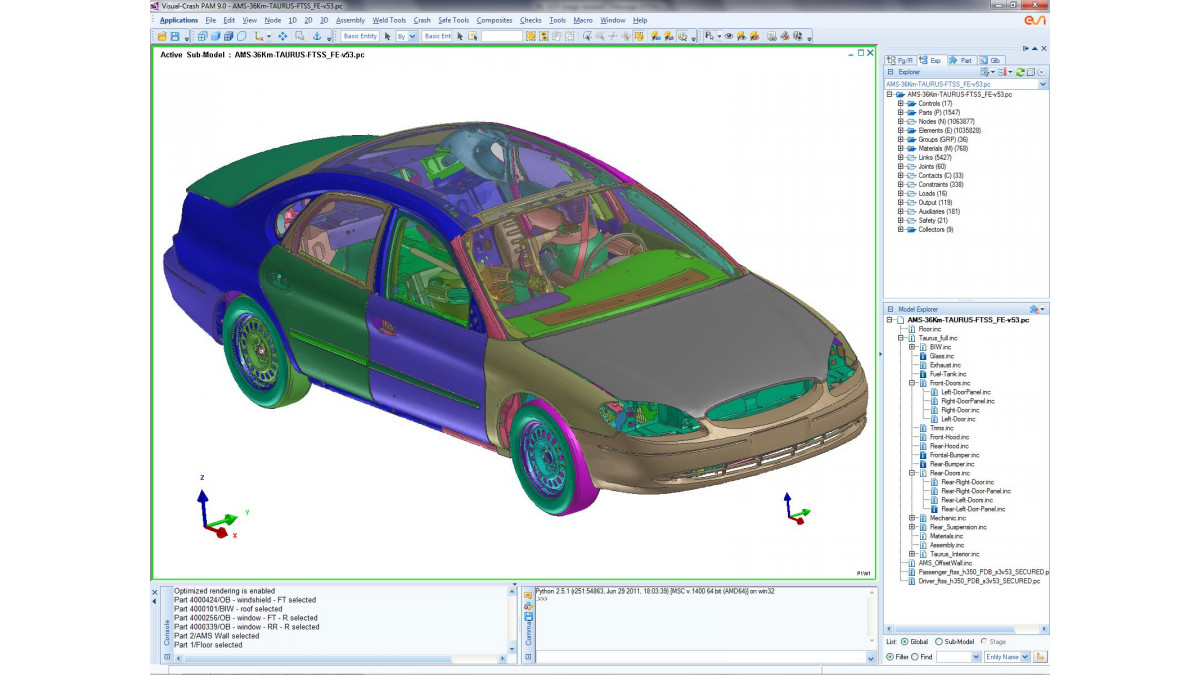Open the Weld Tools menu
The height and width of the screenshot is (675, 1200).
389,20
